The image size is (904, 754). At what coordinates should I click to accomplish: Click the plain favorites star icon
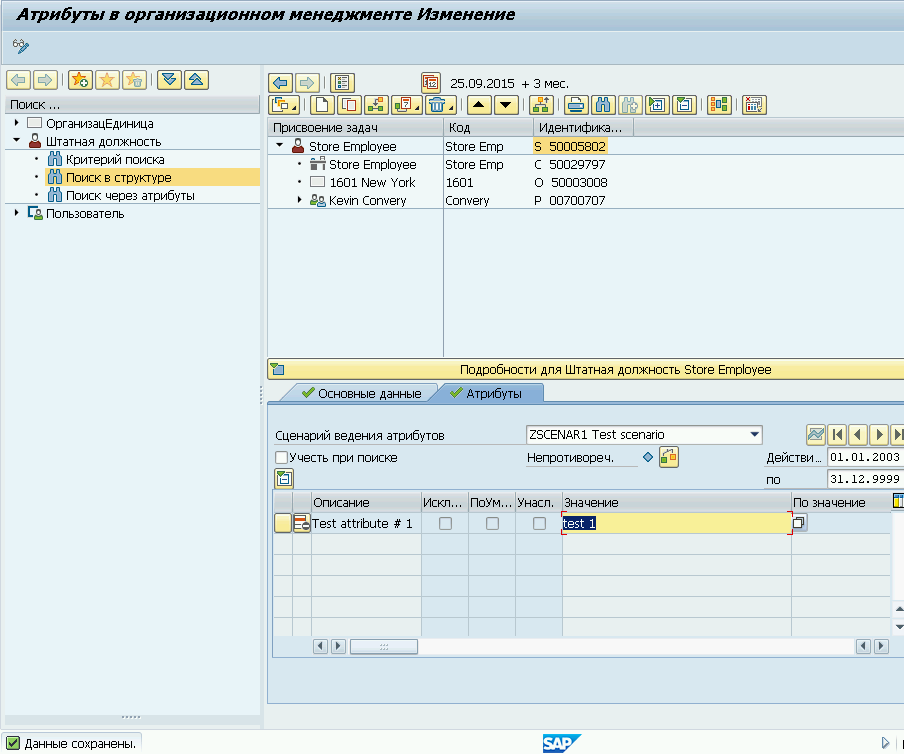107,80
